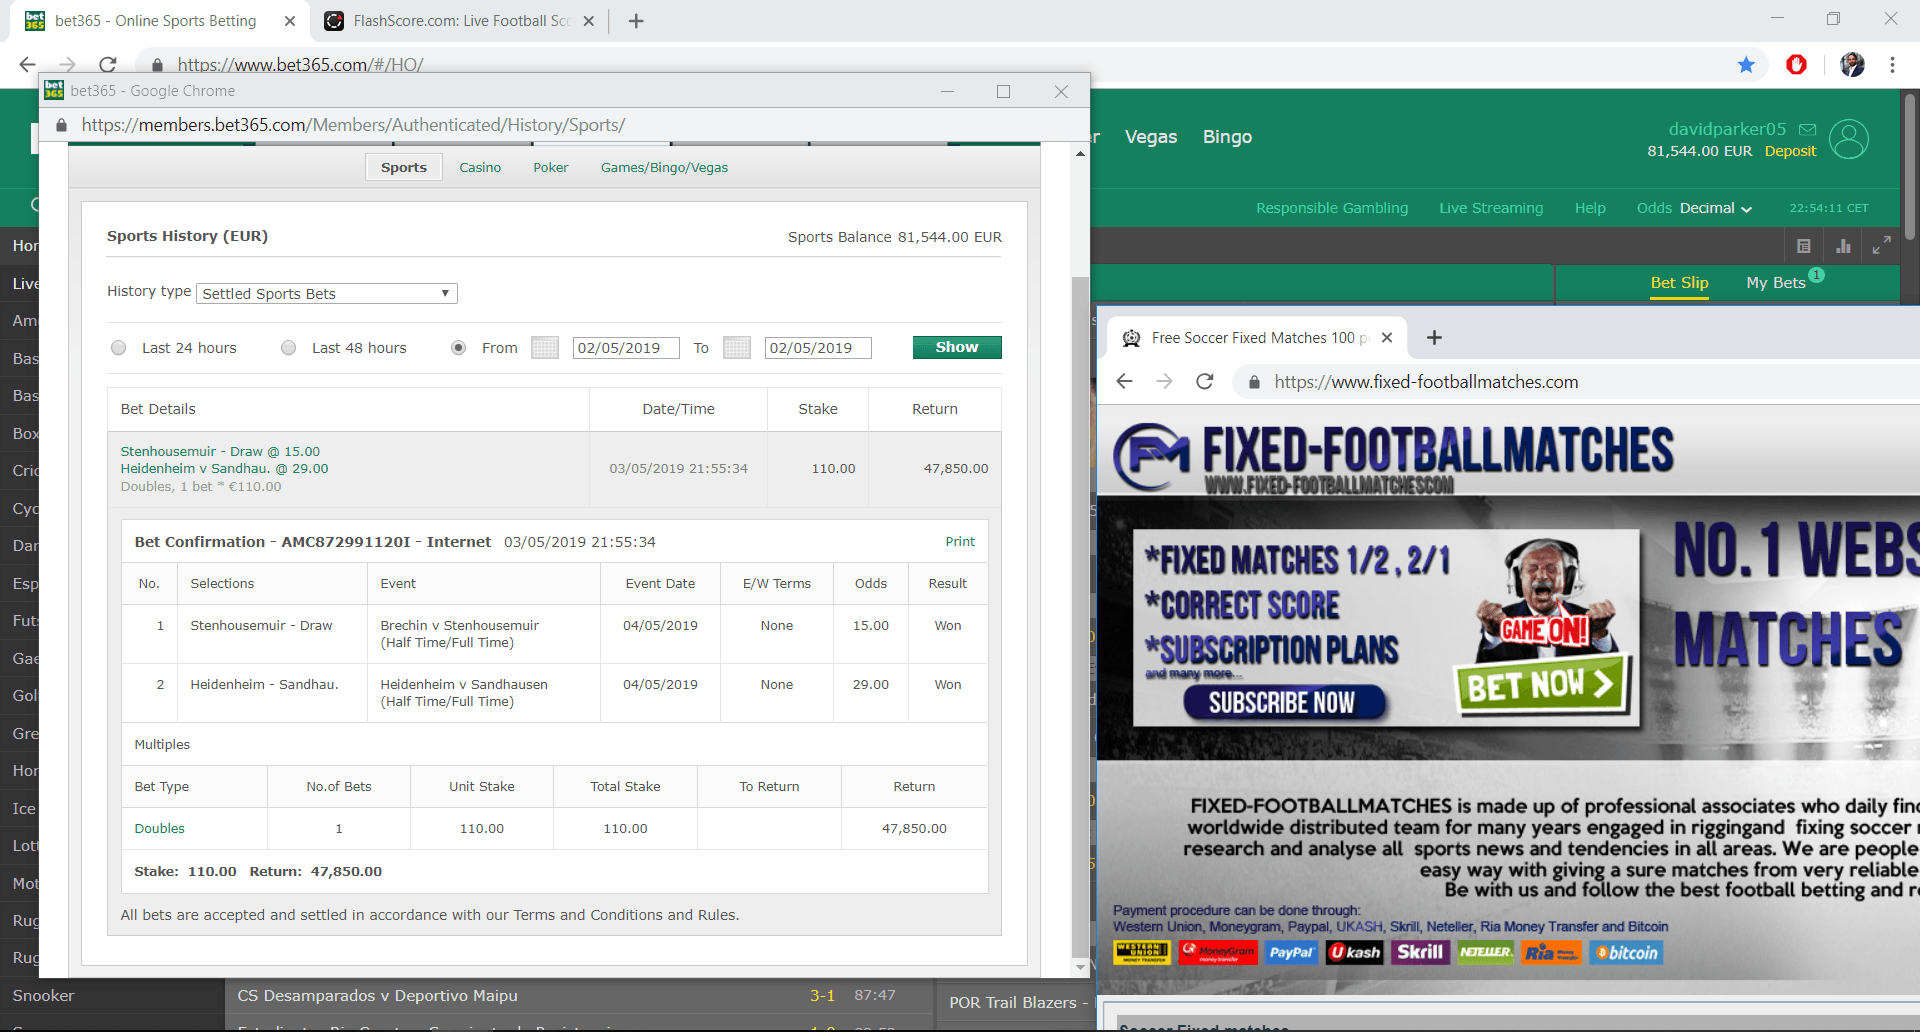Open Chrome profile avatar icon
This screenshot has height=1032, width=1920.
[x=1852, y=65]
